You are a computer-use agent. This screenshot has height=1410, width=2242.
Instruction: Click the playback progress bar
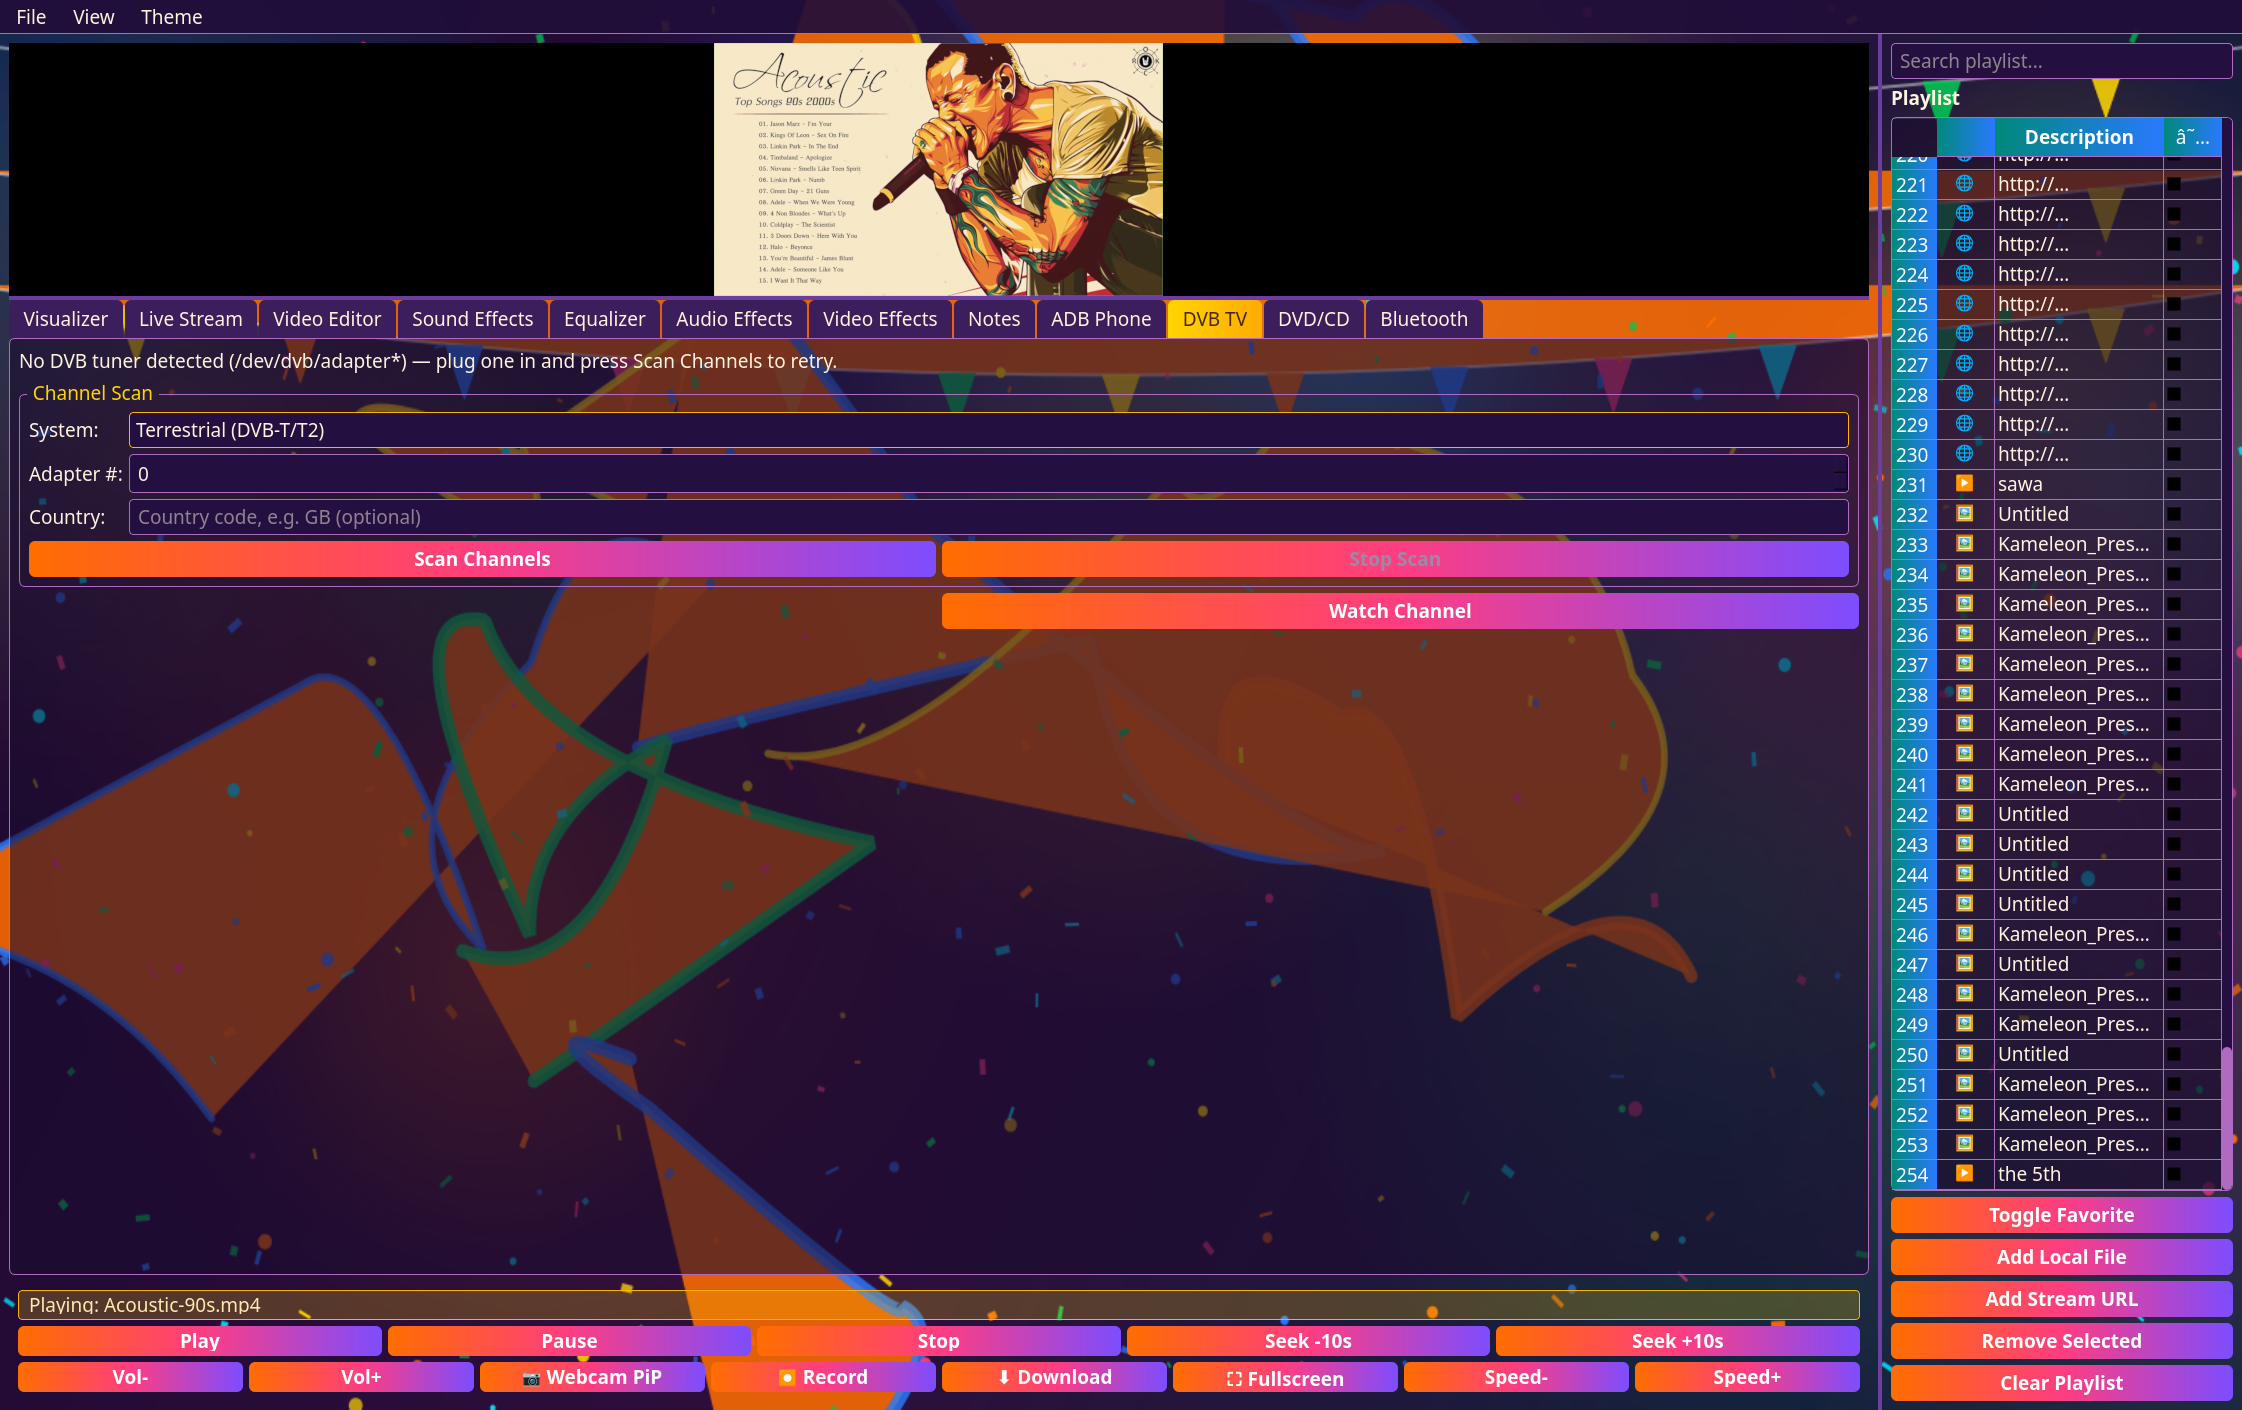point(938,1304)
